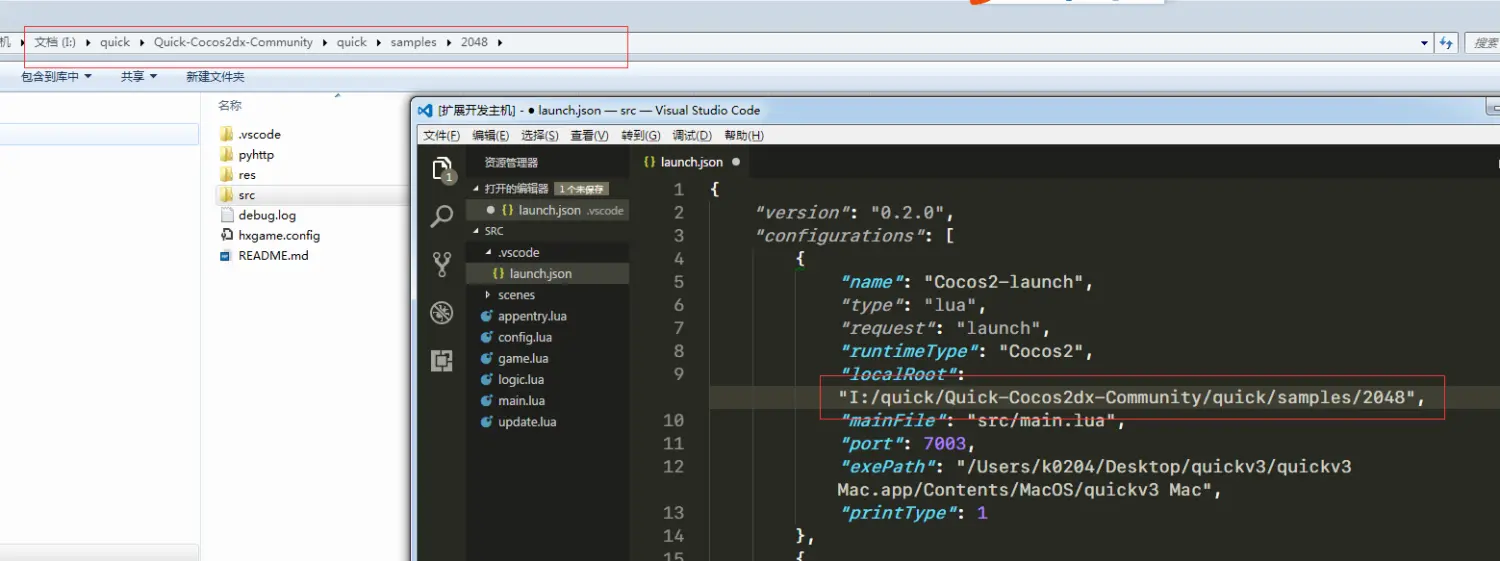Click the 1 个未保存 badge

point(582,189)
